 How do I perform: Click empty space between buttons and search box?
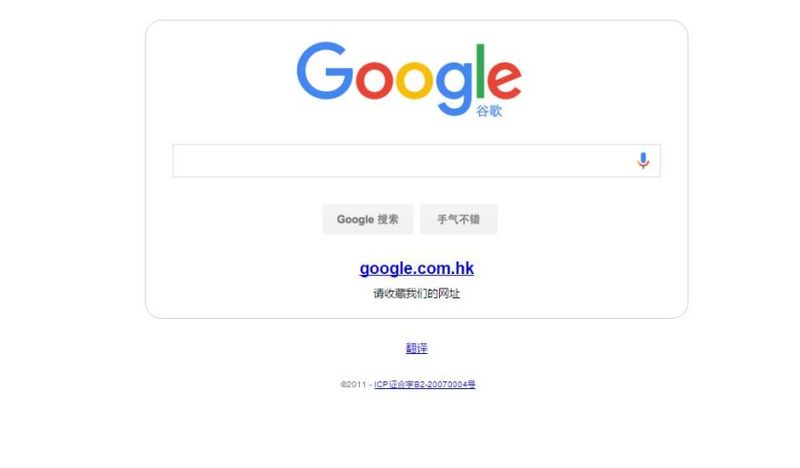(416, 191)
